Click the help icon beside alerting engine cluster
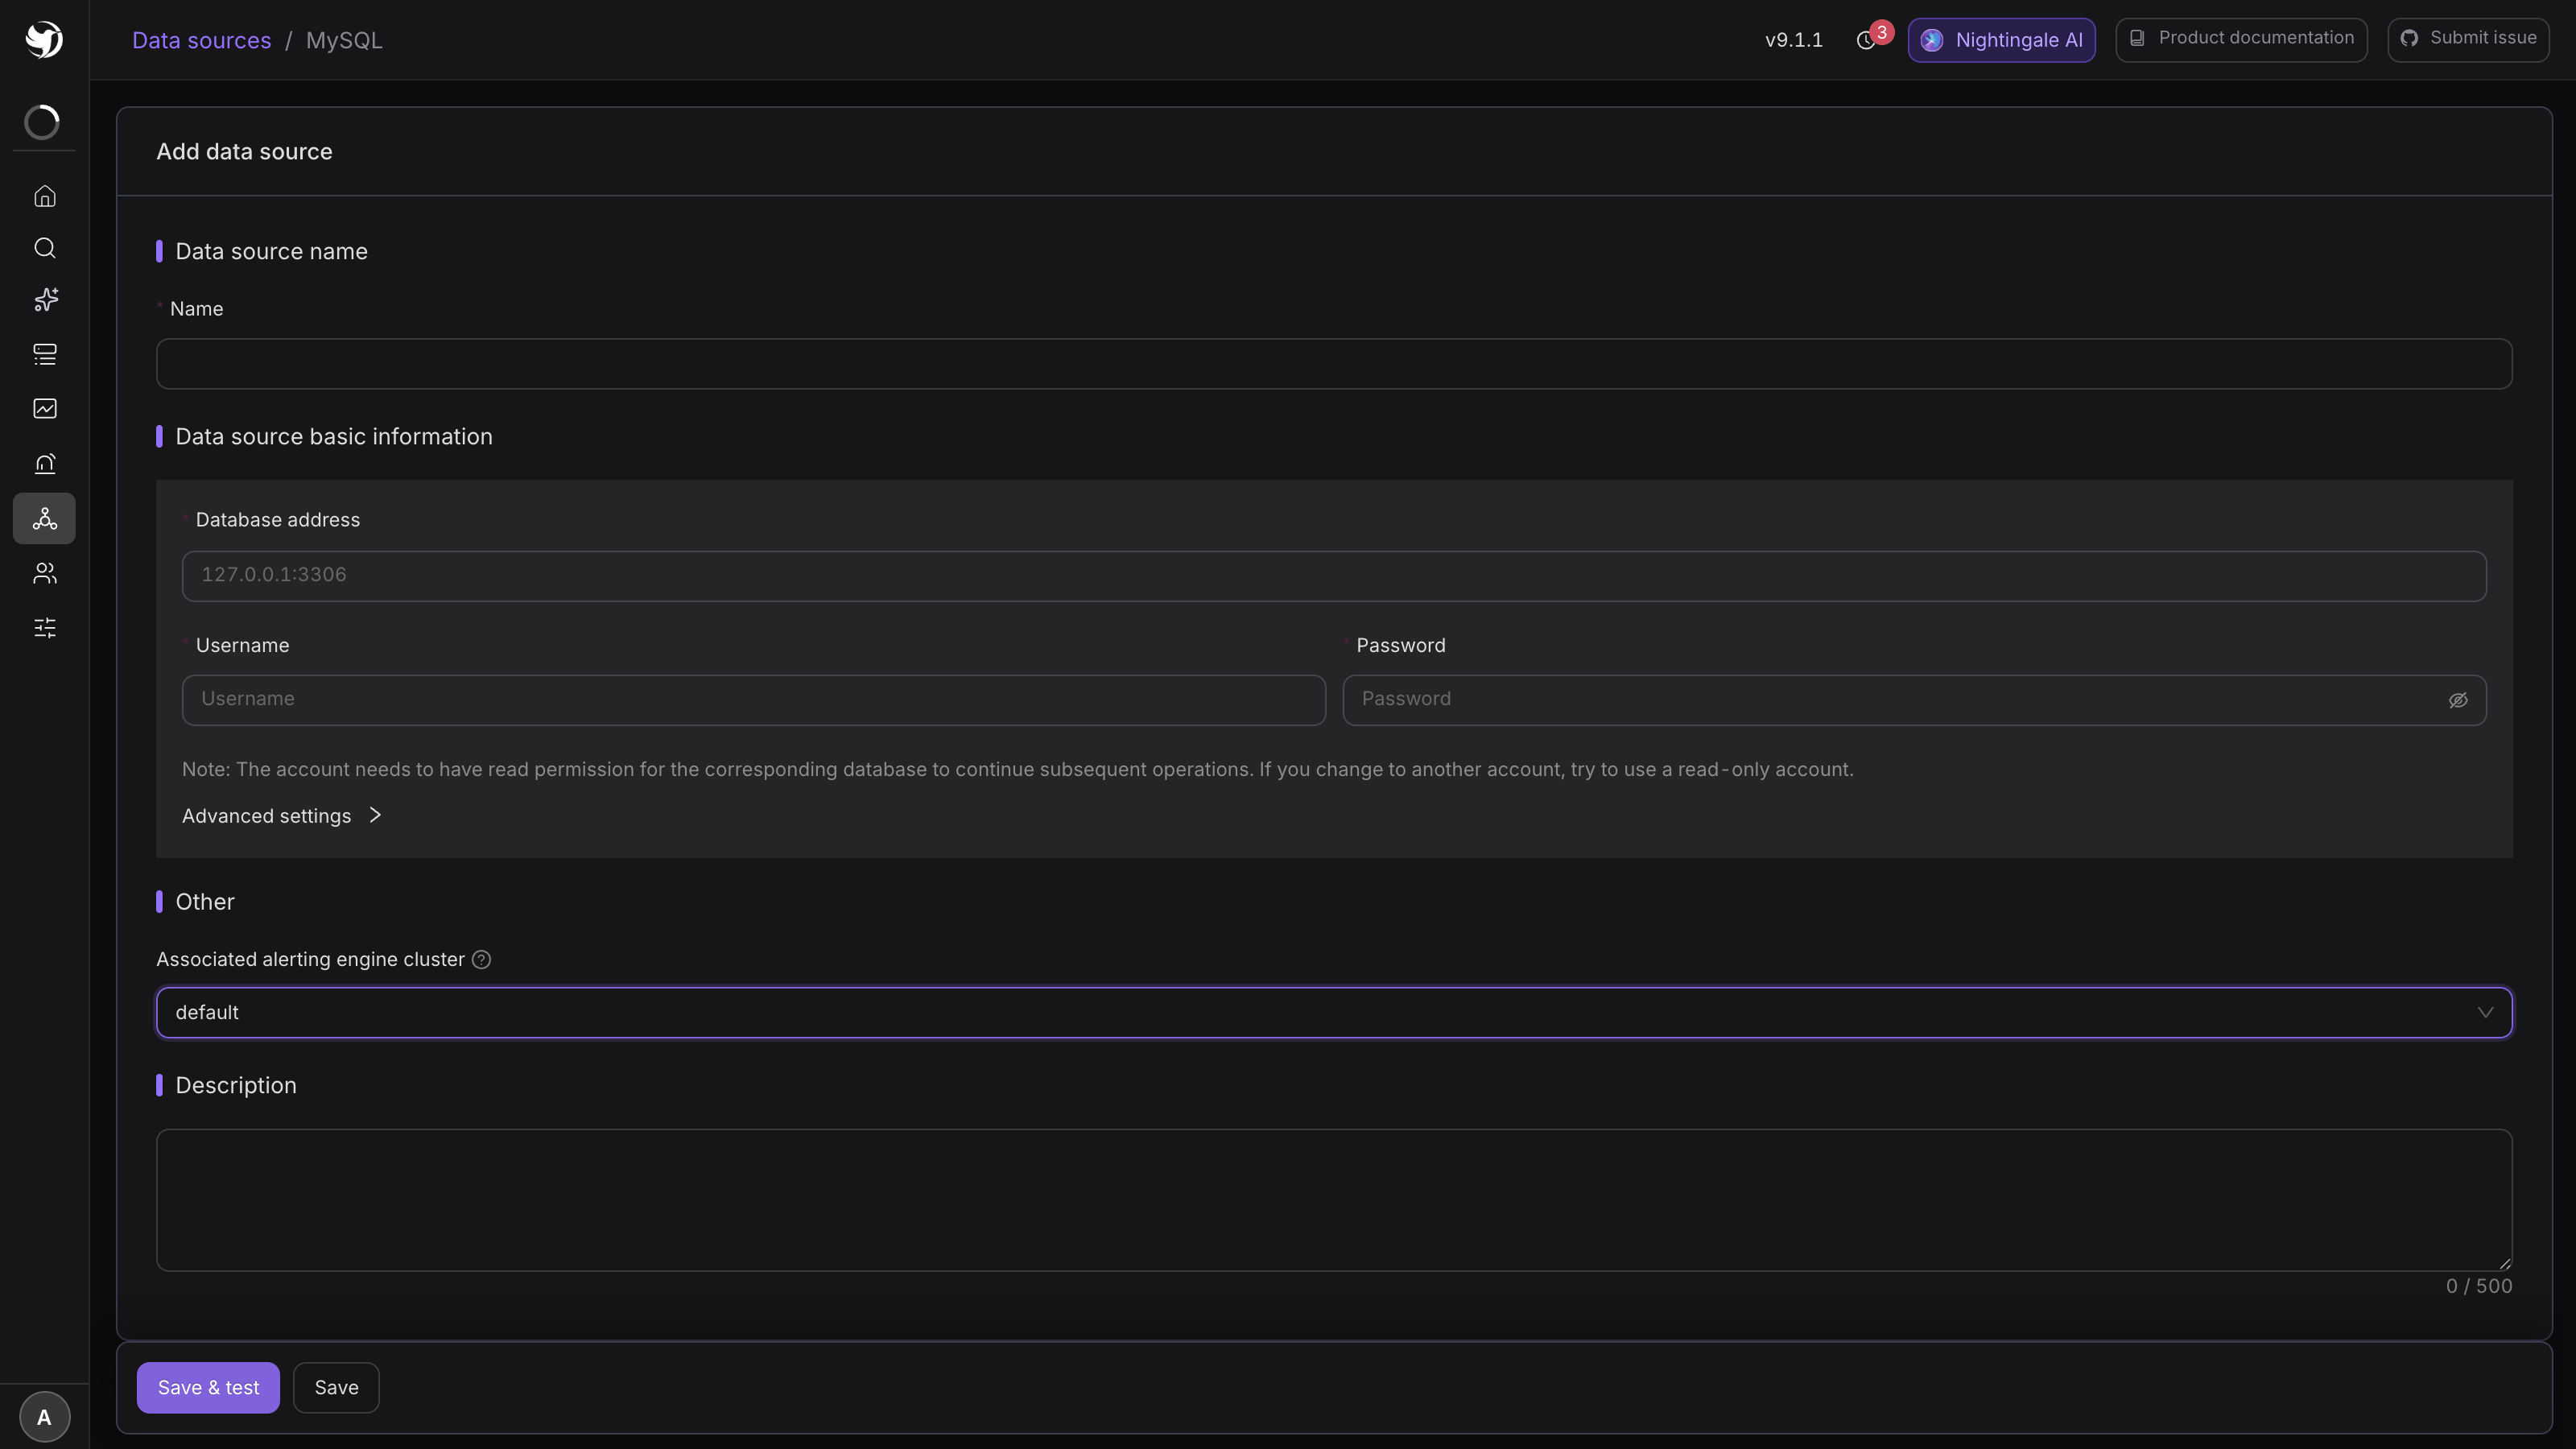 point(481,960)
